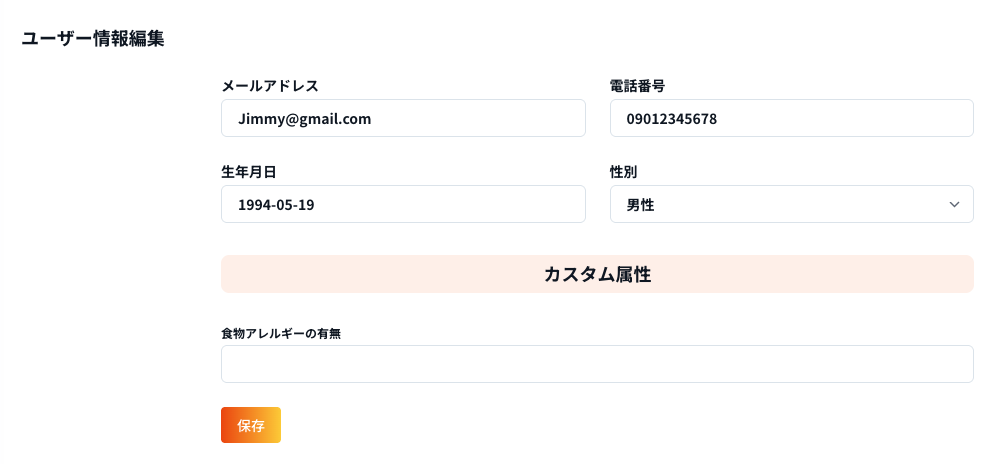Image resolution: width=997 pixels, height=464 pixels.
Task: Click the 保存 label text on the save button
Action: tap(251, 425)
